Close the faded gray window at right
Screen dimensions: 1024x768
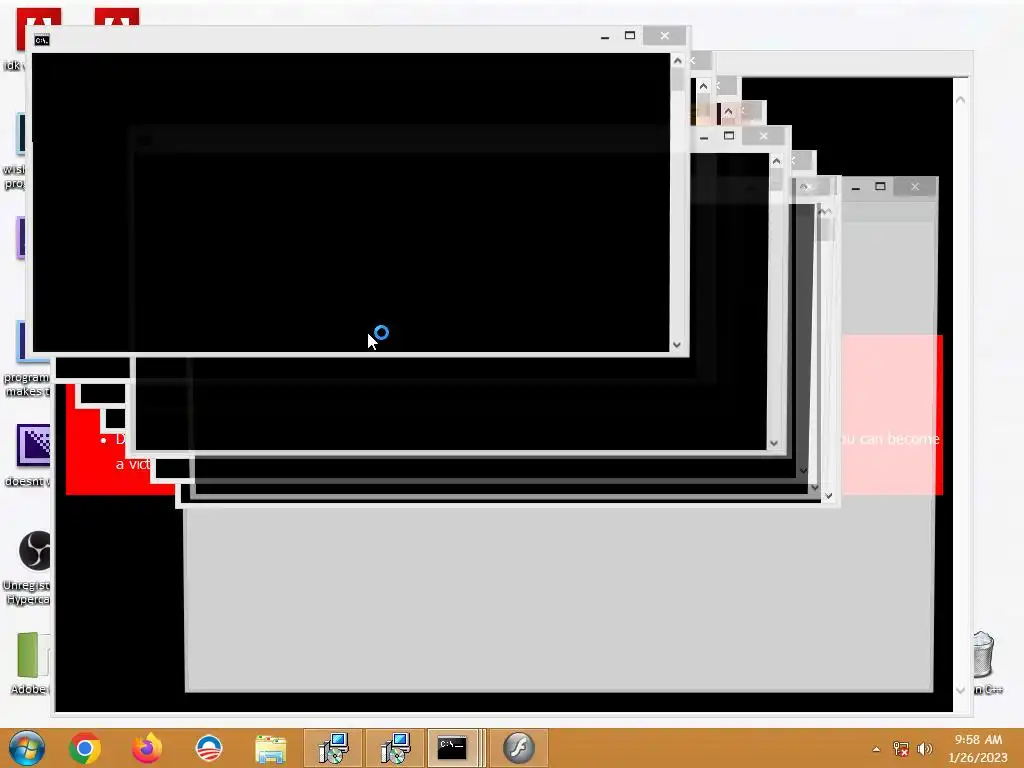coord(915,187)
